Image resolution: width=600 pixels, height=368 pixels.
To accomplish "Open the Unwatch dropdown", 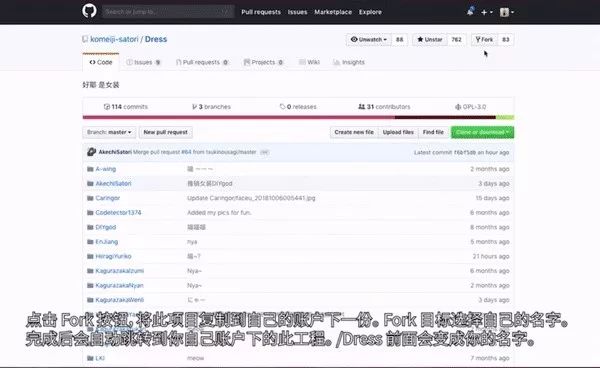I will point(369,39).
